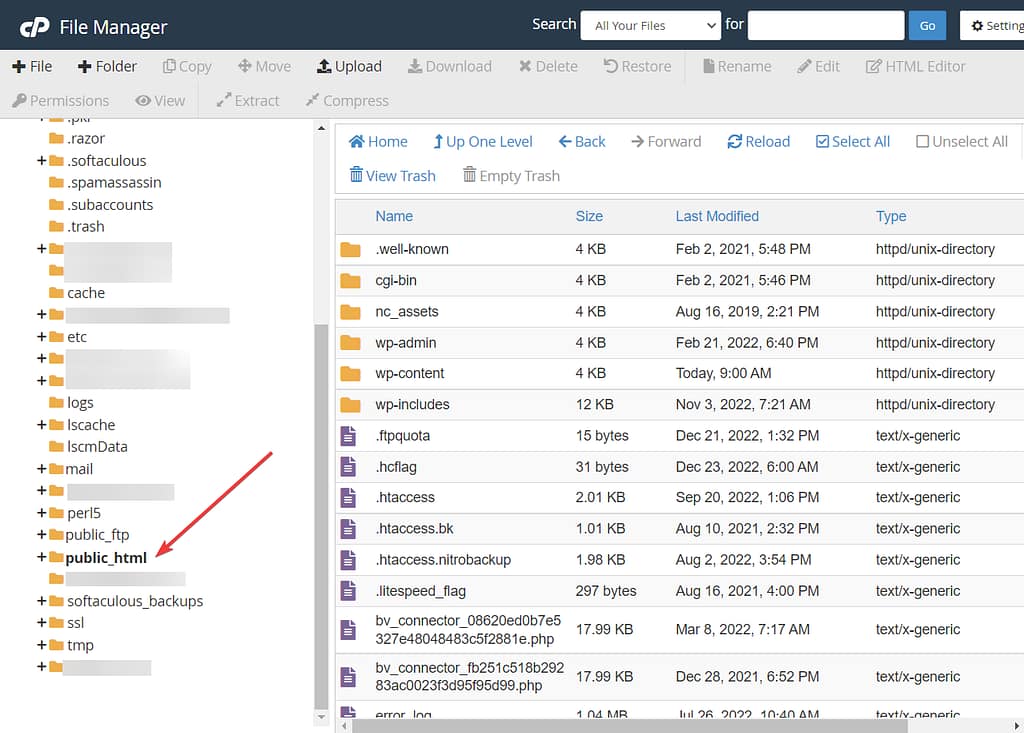Screen dimensions: 1024x733
Task: Click the Extract toolbar icon
Action: pyautogui.click(x=248, y=100)
